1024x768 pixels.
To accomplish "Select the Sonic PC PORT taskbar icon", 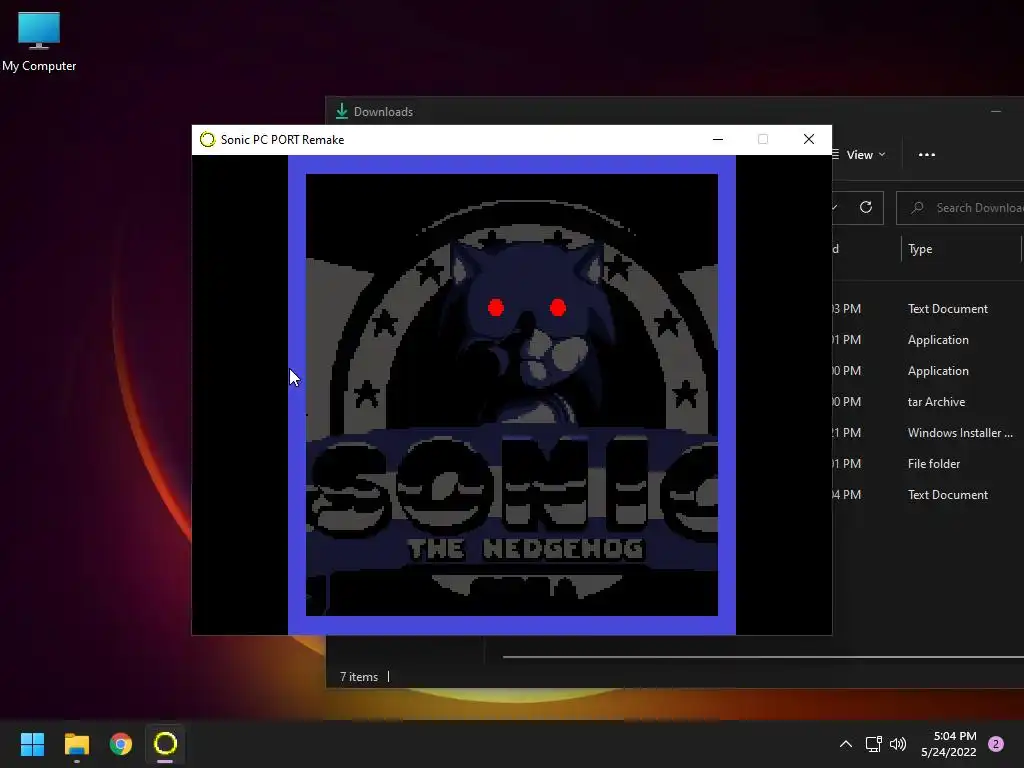I will [x=165, y=744].
